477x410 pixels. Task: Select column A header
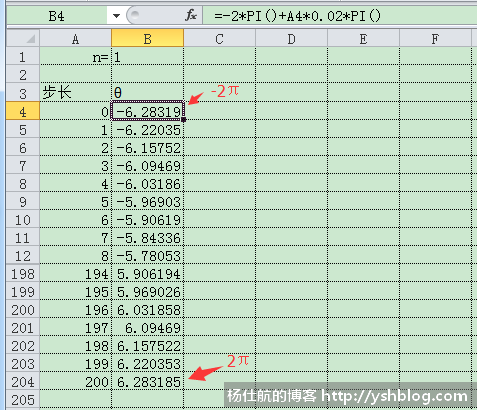(x=76, y=39)
